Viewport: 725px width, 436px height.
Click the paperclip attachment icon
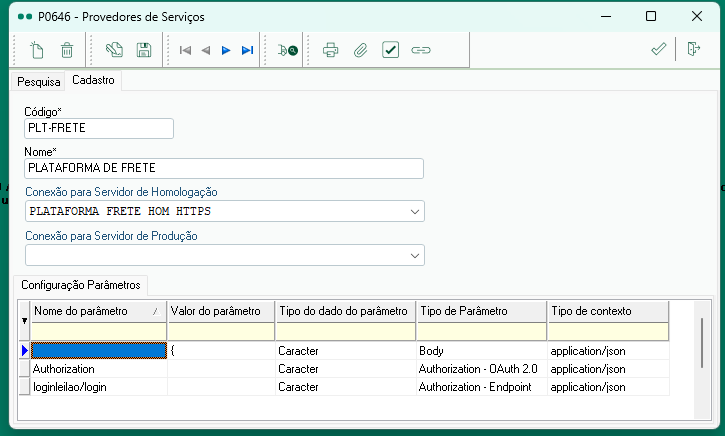coord(361,49)
